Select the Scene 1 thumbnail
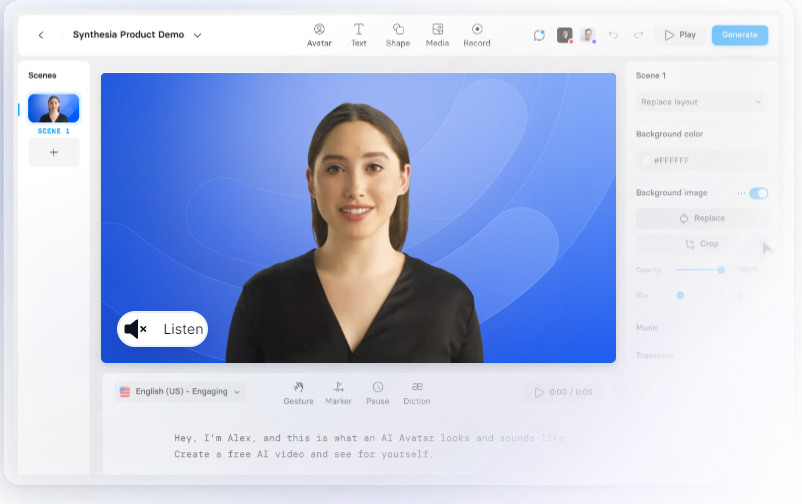 (x=53, y=108)
